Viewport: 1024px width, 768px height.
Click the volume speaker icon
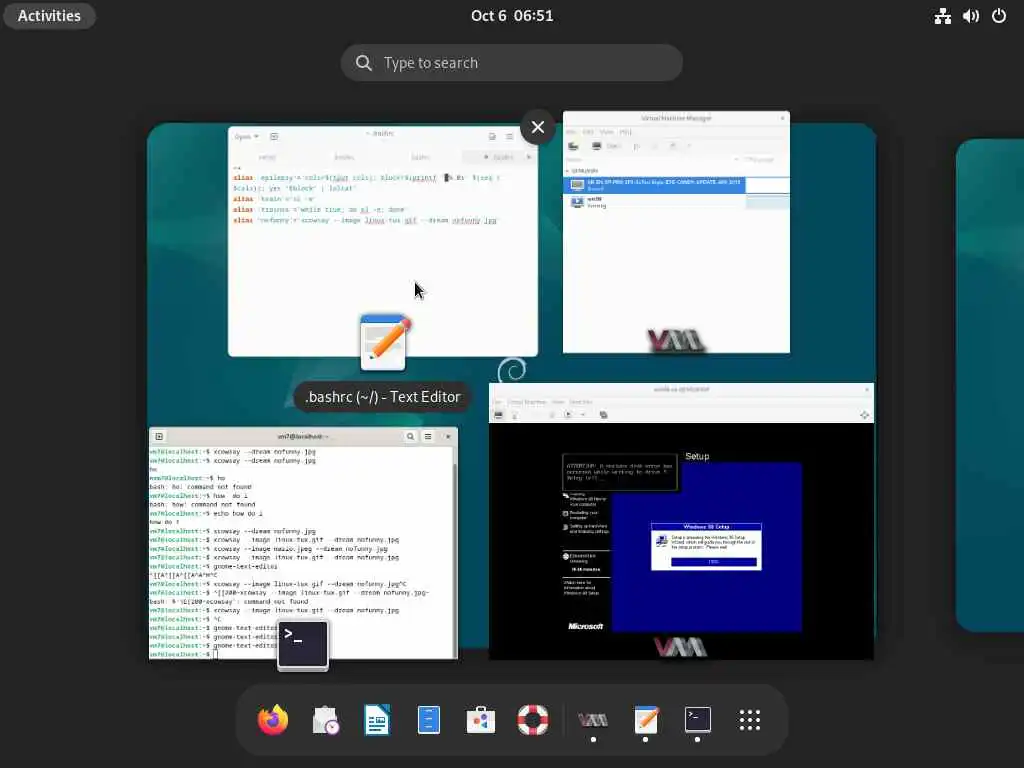point(970,16)
